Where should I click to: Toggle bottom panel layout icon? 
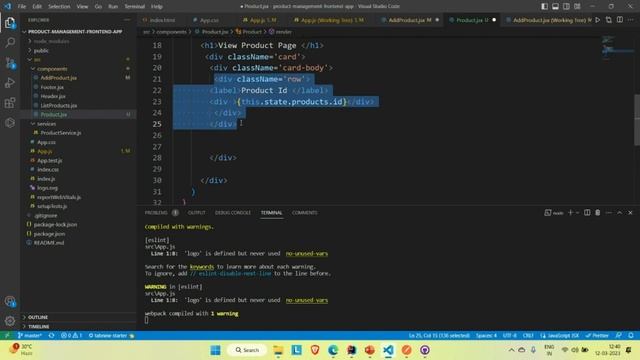556,7
